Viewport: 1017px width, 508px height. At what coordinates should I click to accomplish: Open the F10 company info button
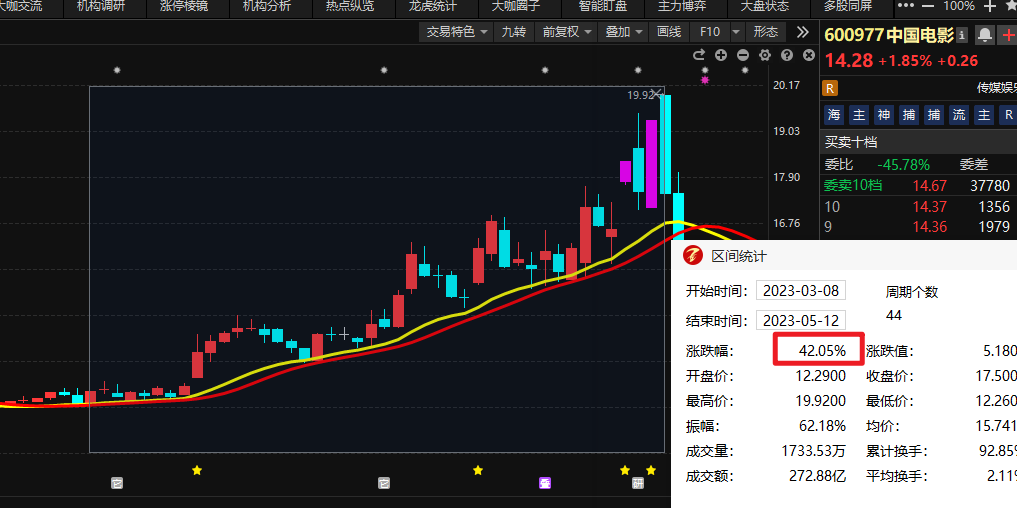click(x=710, y=32)
